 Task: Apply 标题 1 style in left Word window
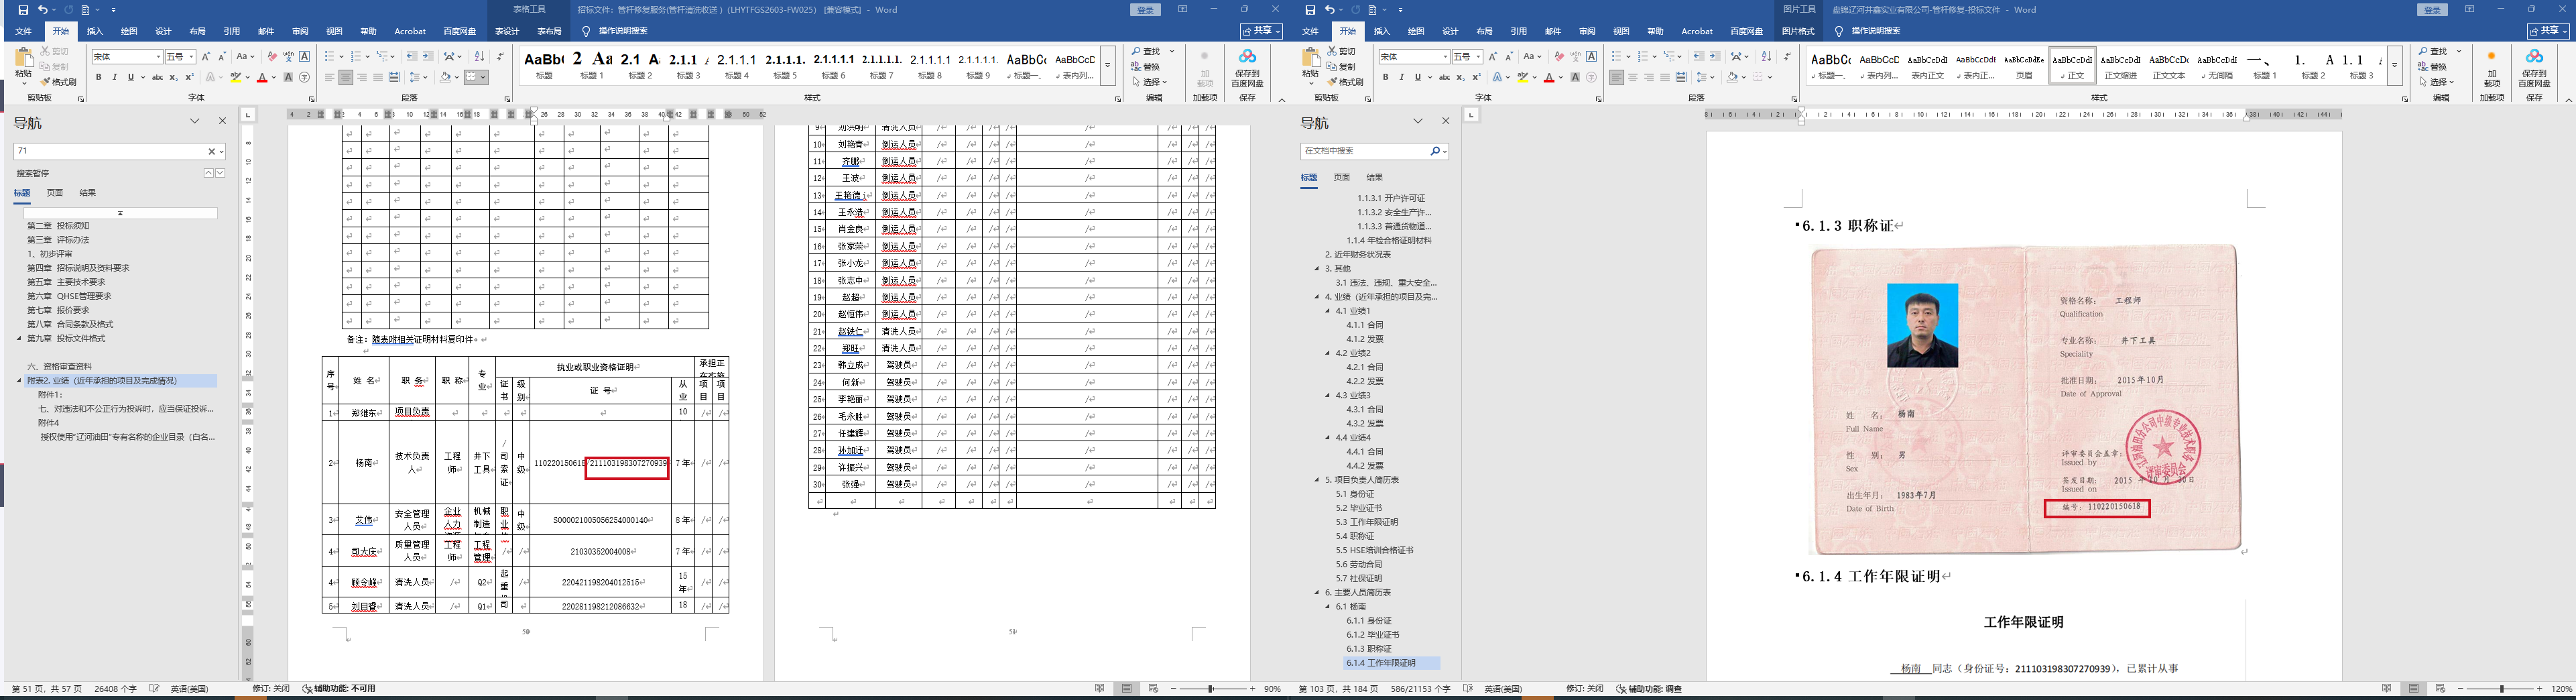(x=592, y=67)
